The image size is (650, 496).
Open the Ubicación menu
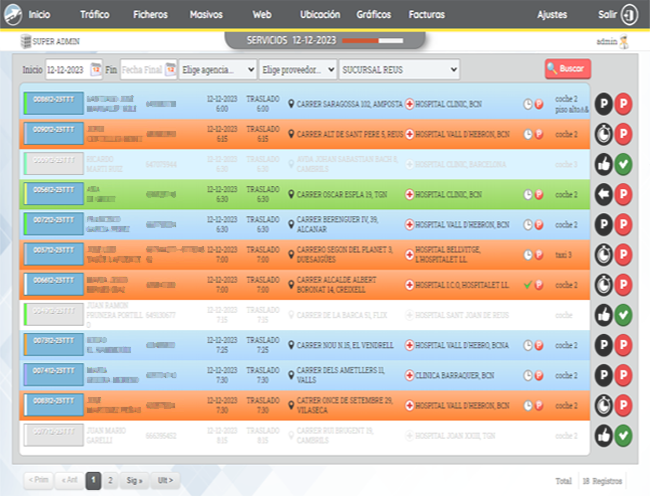point(320,15)
